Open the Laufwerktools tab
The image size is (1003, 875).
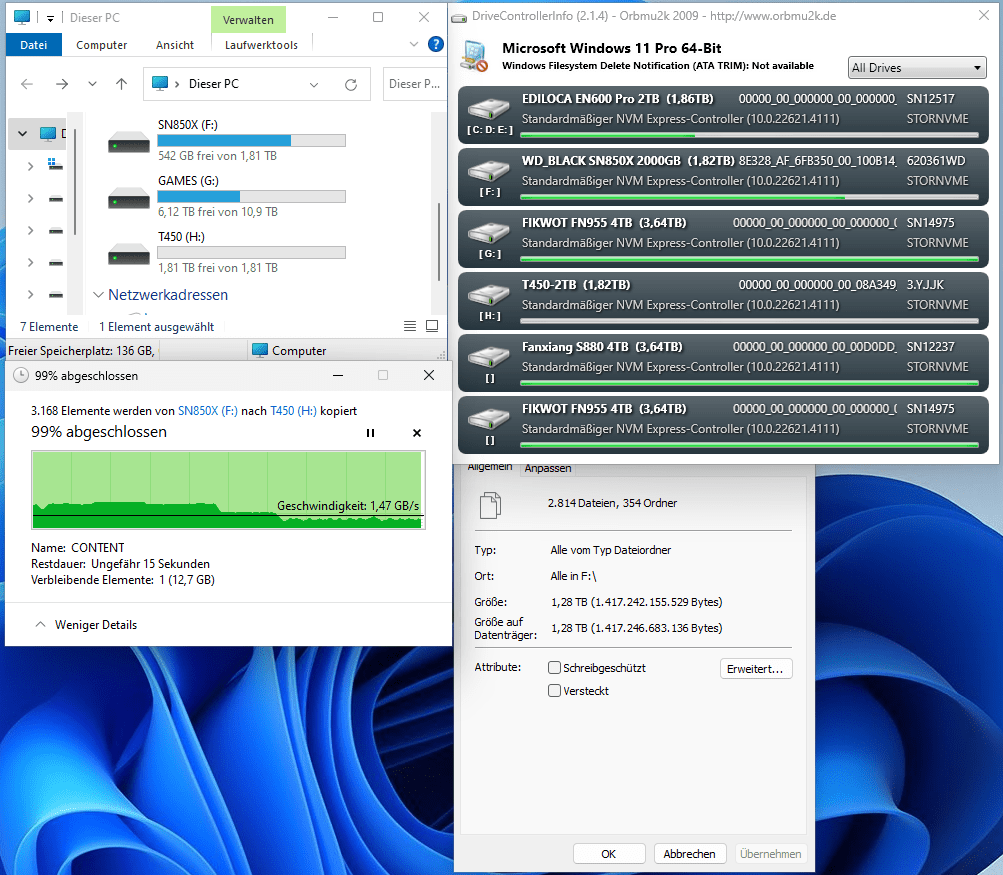(x=261, y=45)
